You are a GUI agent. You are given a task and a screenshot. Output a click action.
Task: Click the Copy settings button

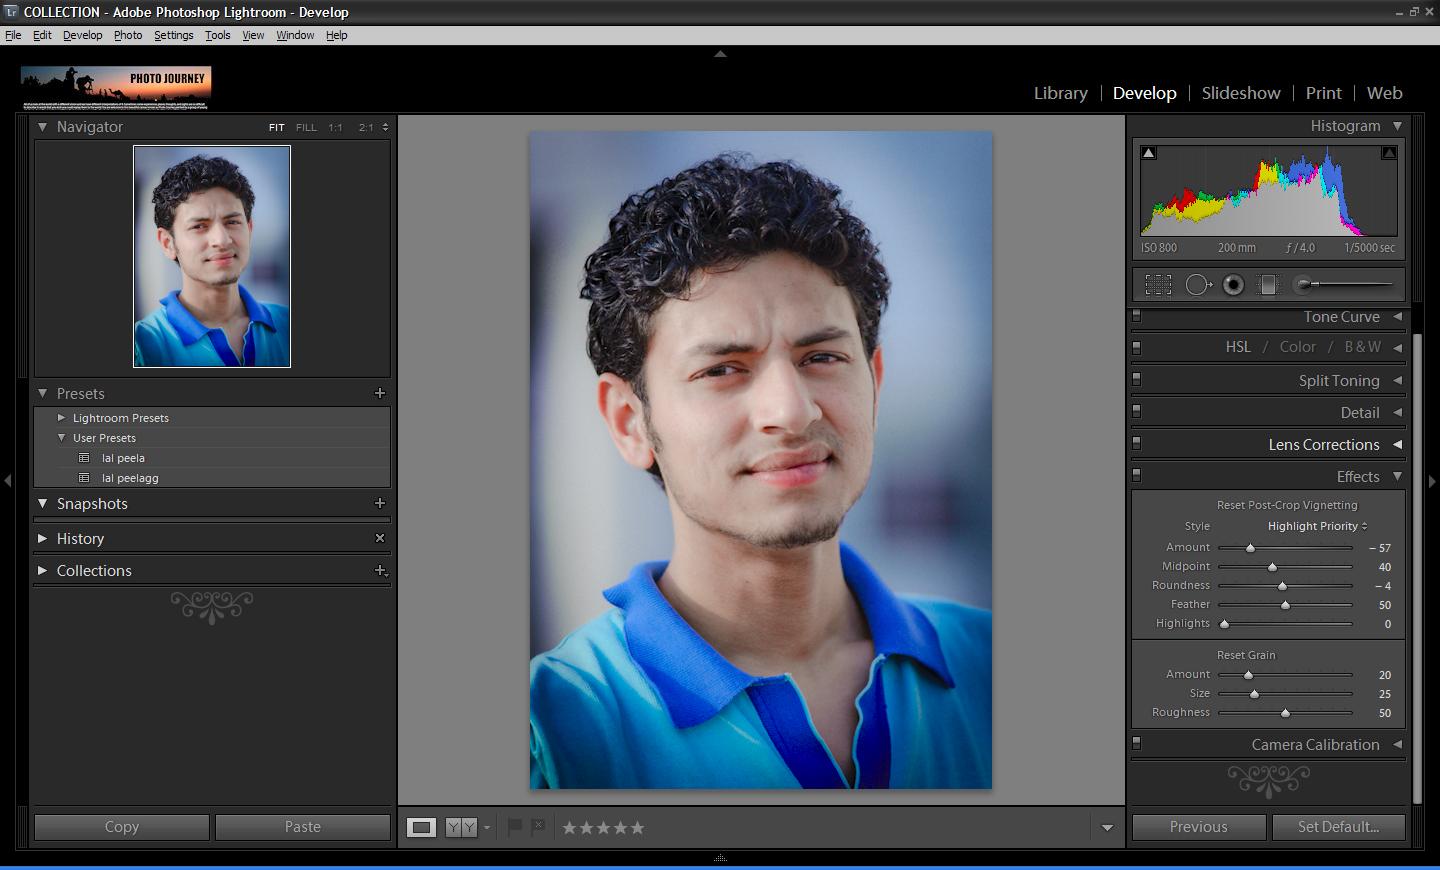122,827
